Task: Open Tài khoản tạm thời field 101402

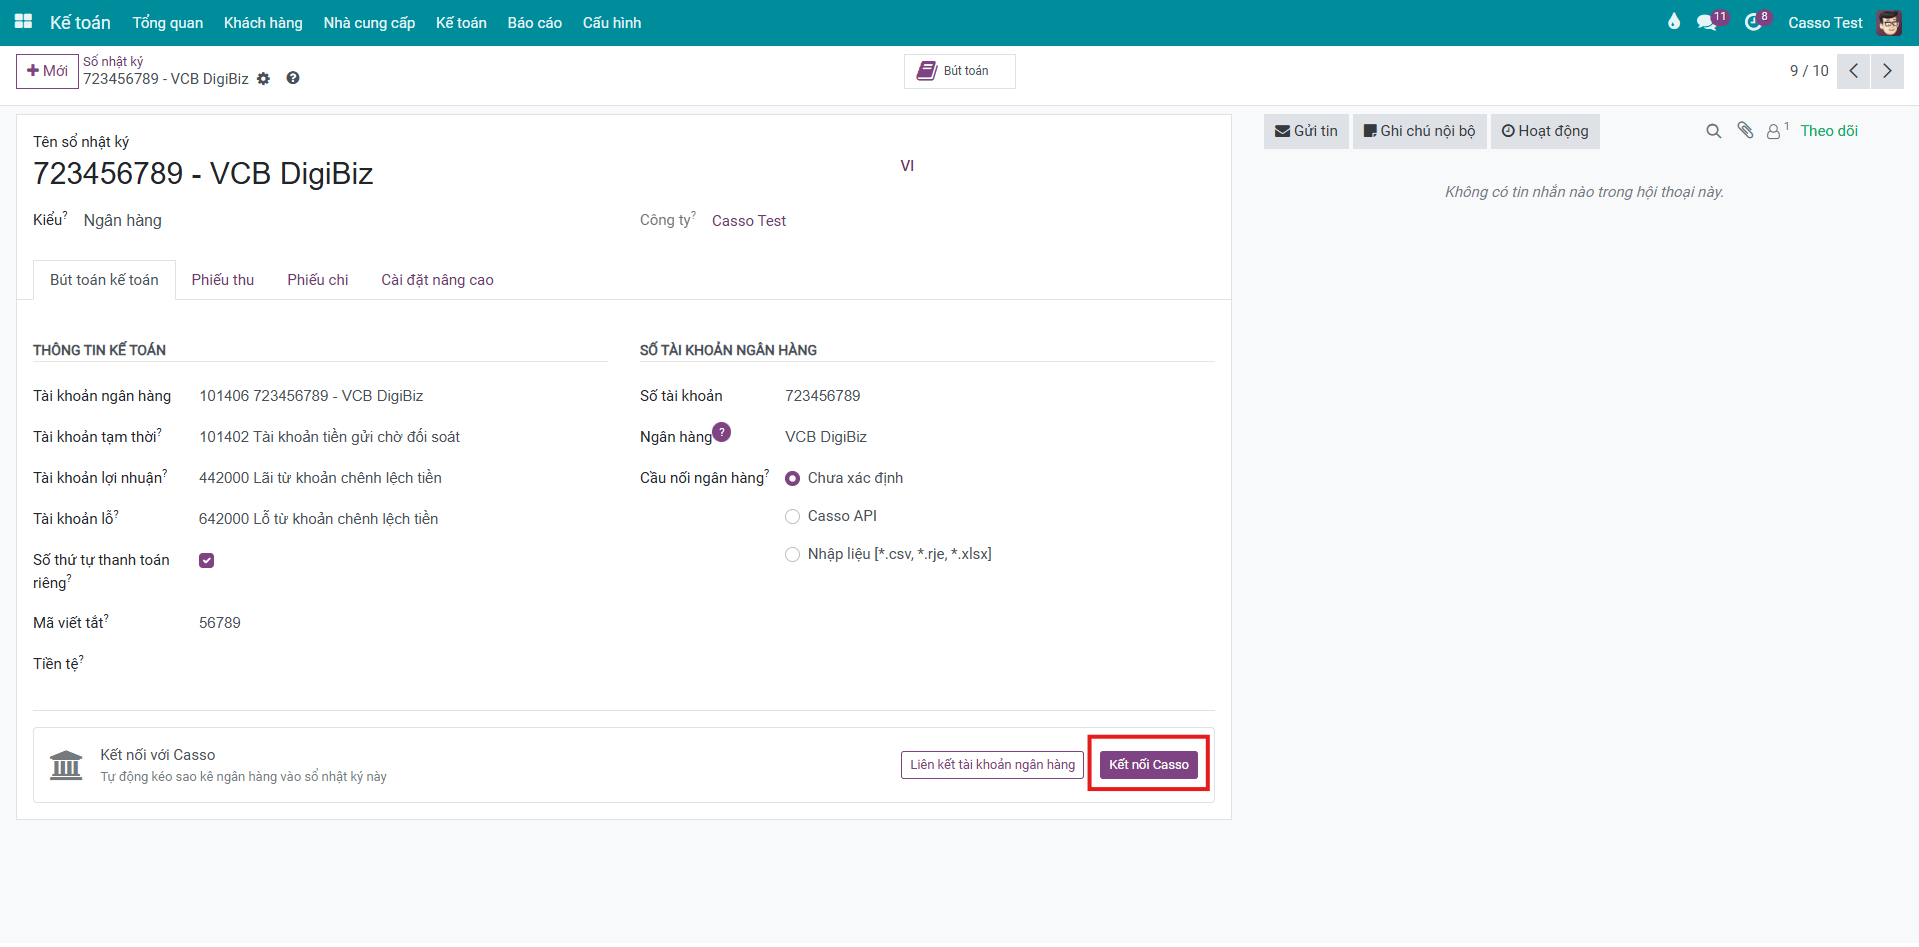Action: [x=329, y=437]
